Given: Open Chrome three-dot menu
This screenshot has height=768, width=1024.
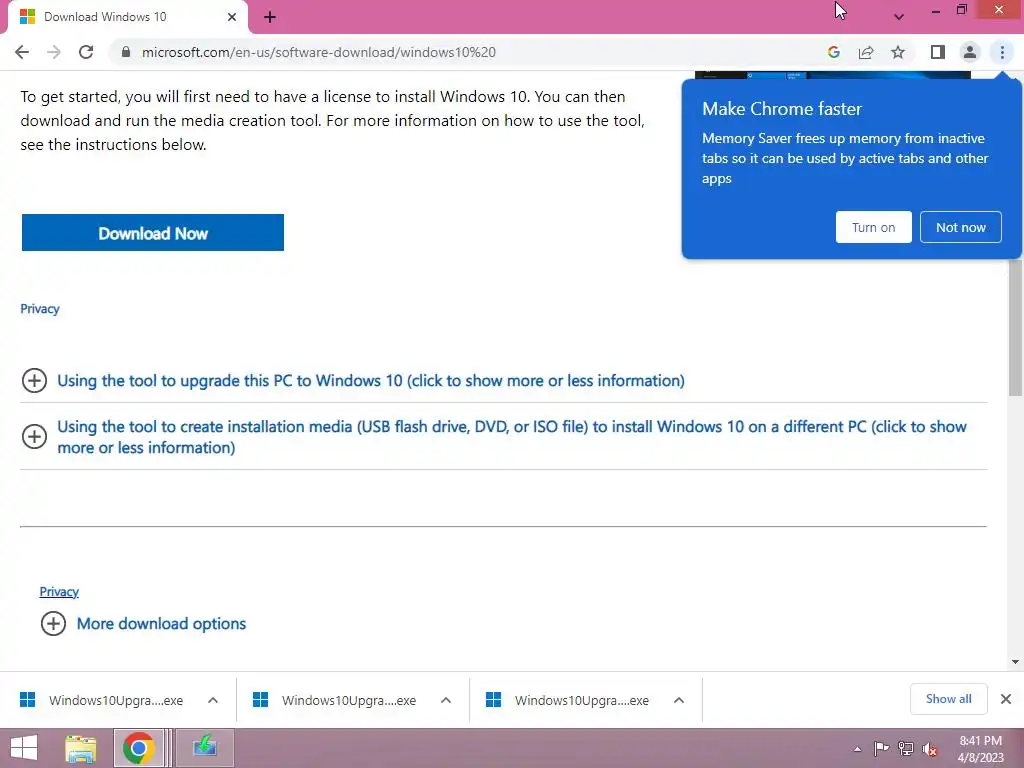Looking at the screenshot, I should coord(1002,52).
